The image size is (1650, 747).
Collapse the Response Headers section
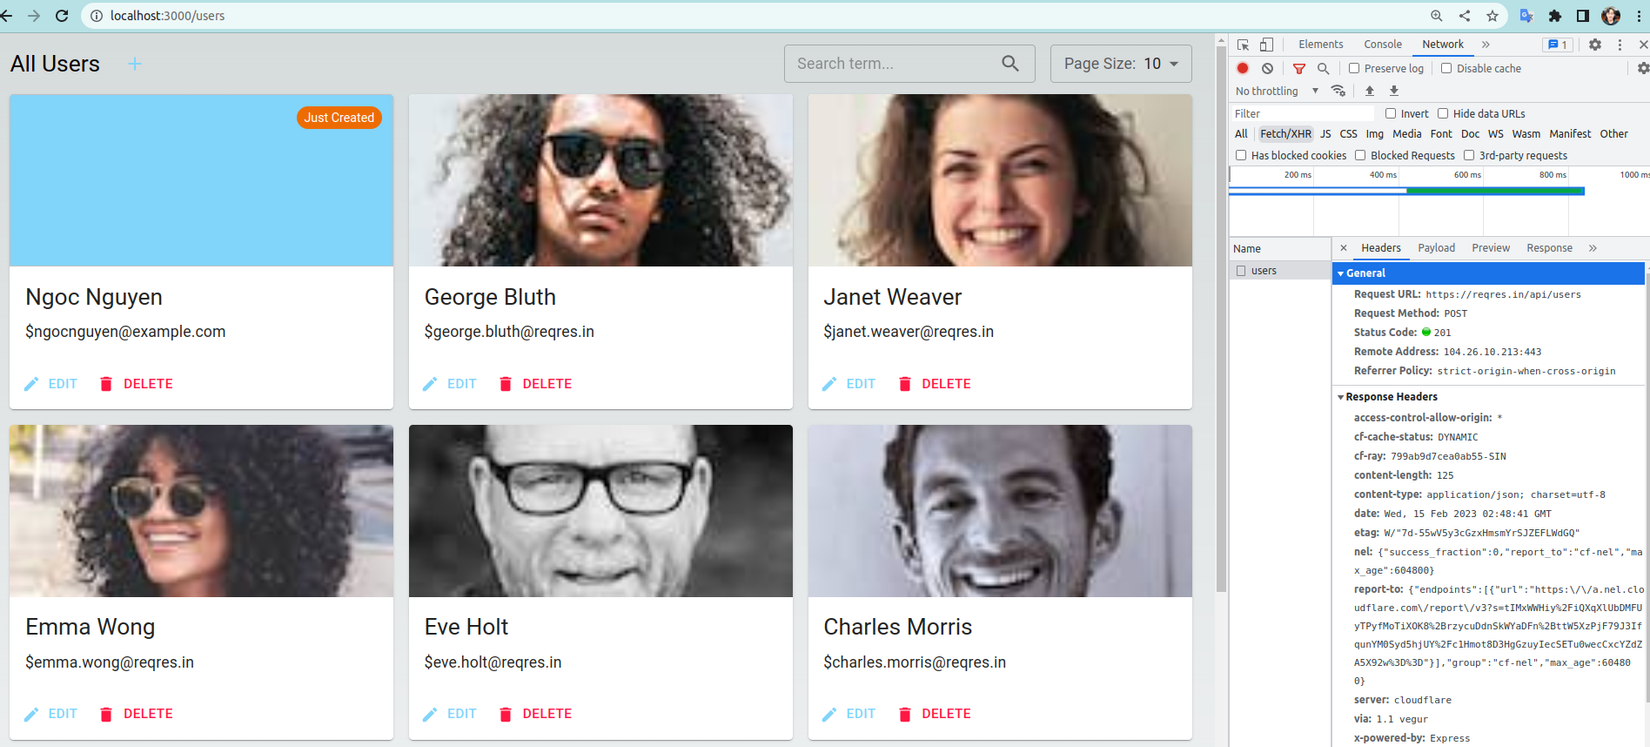pyautogui.click(x=1341, y=397)
